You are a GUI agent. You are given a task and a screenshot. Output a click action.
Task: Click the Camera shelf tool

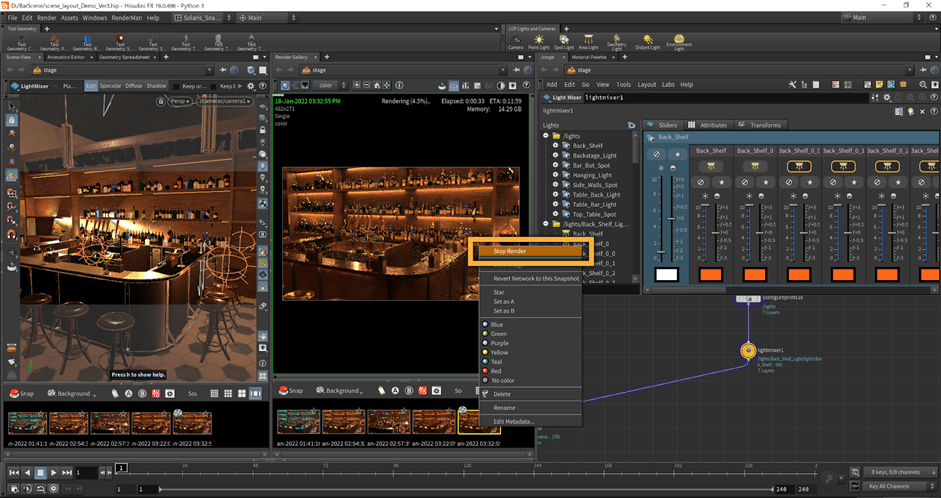point(515,40)
